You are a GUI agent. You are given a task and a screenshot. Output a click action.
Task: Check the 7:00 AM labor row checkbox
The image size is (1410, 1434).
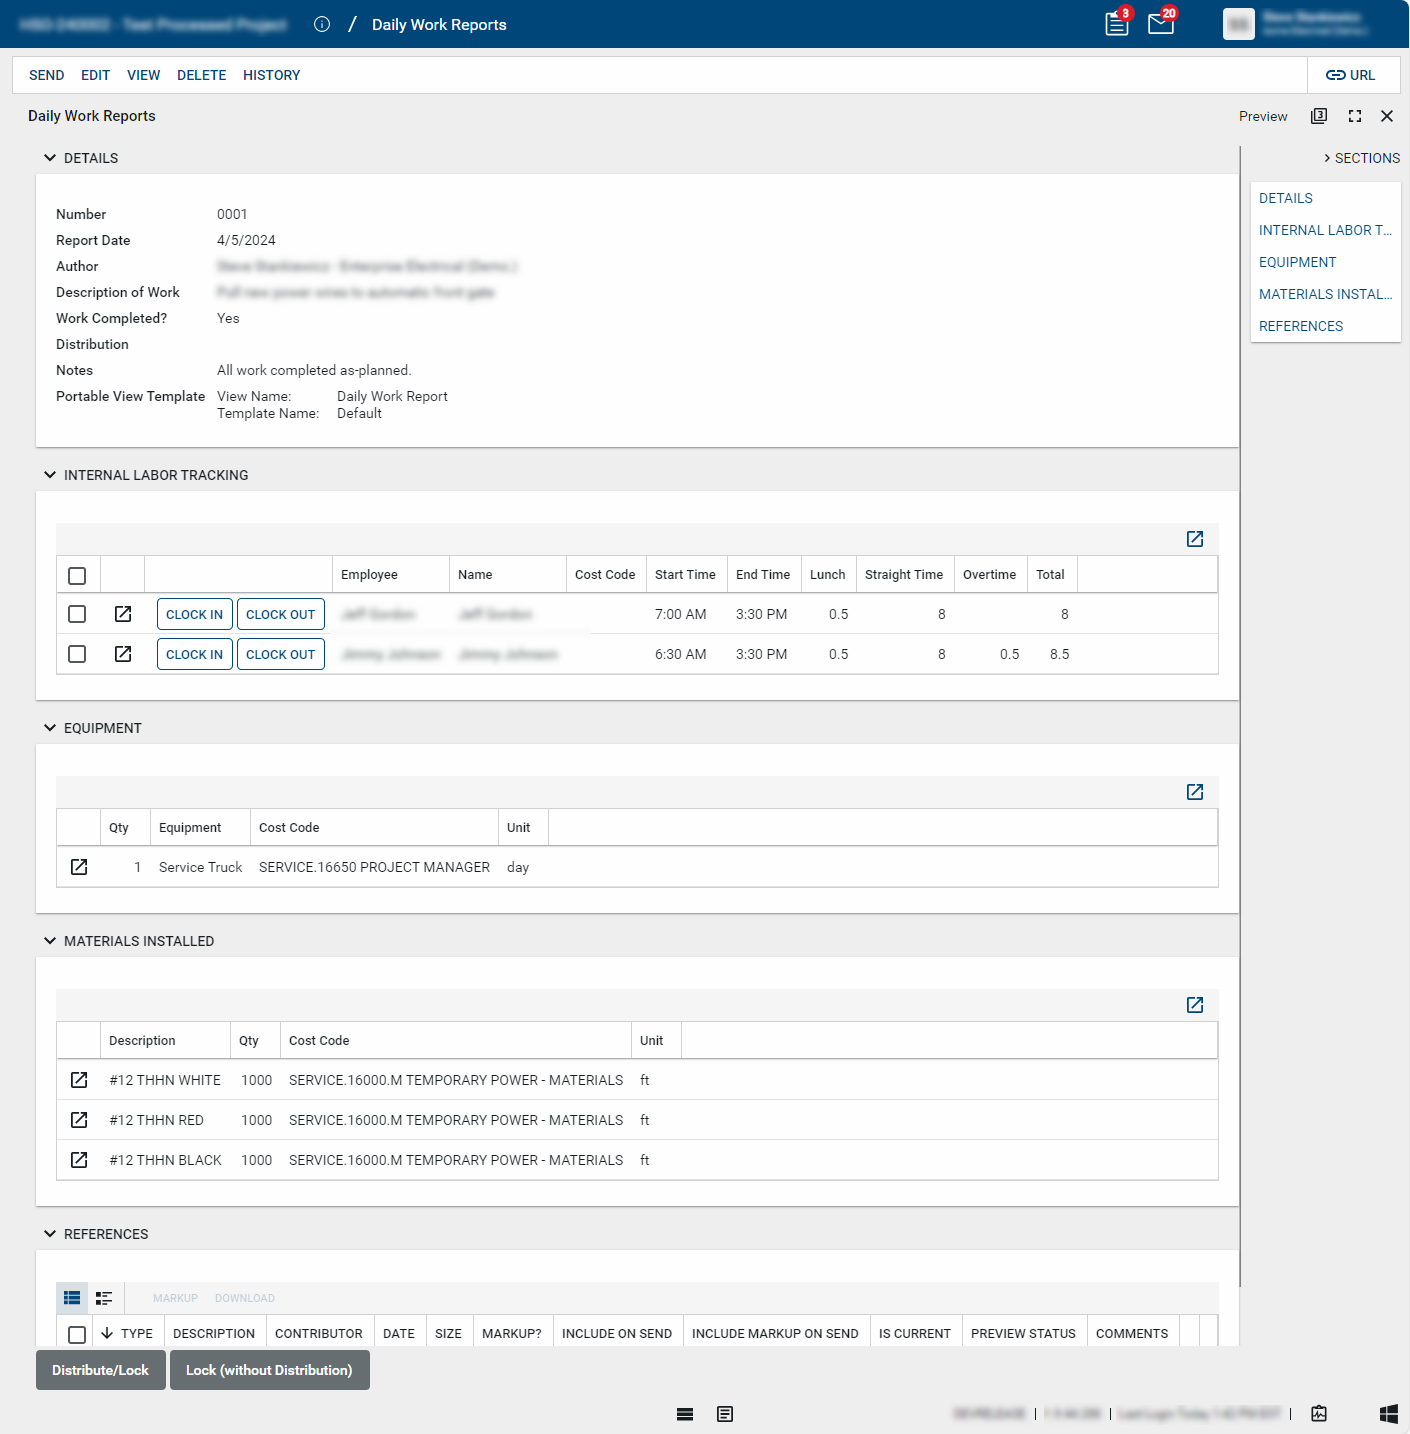coord(77,614)
